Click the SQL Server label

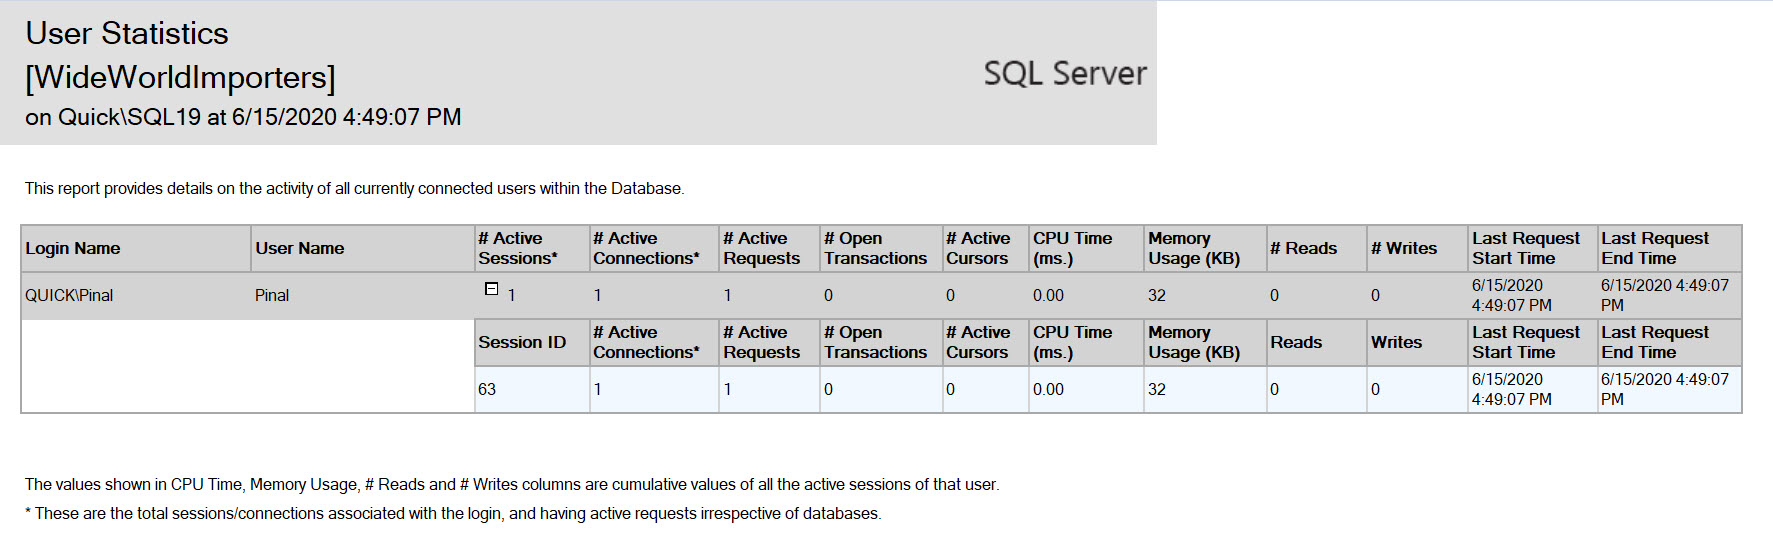1065,73
